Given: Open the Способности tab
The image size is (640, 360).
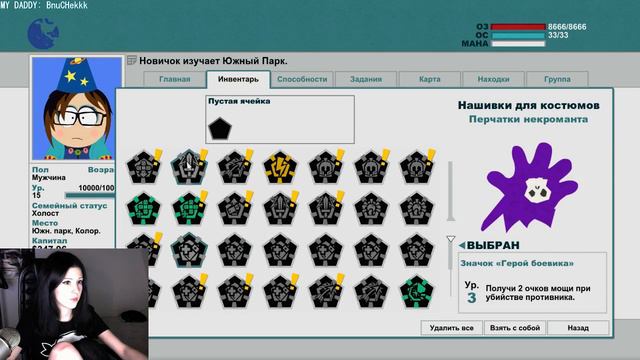Looking at the screenshot, I should point(302,79).
